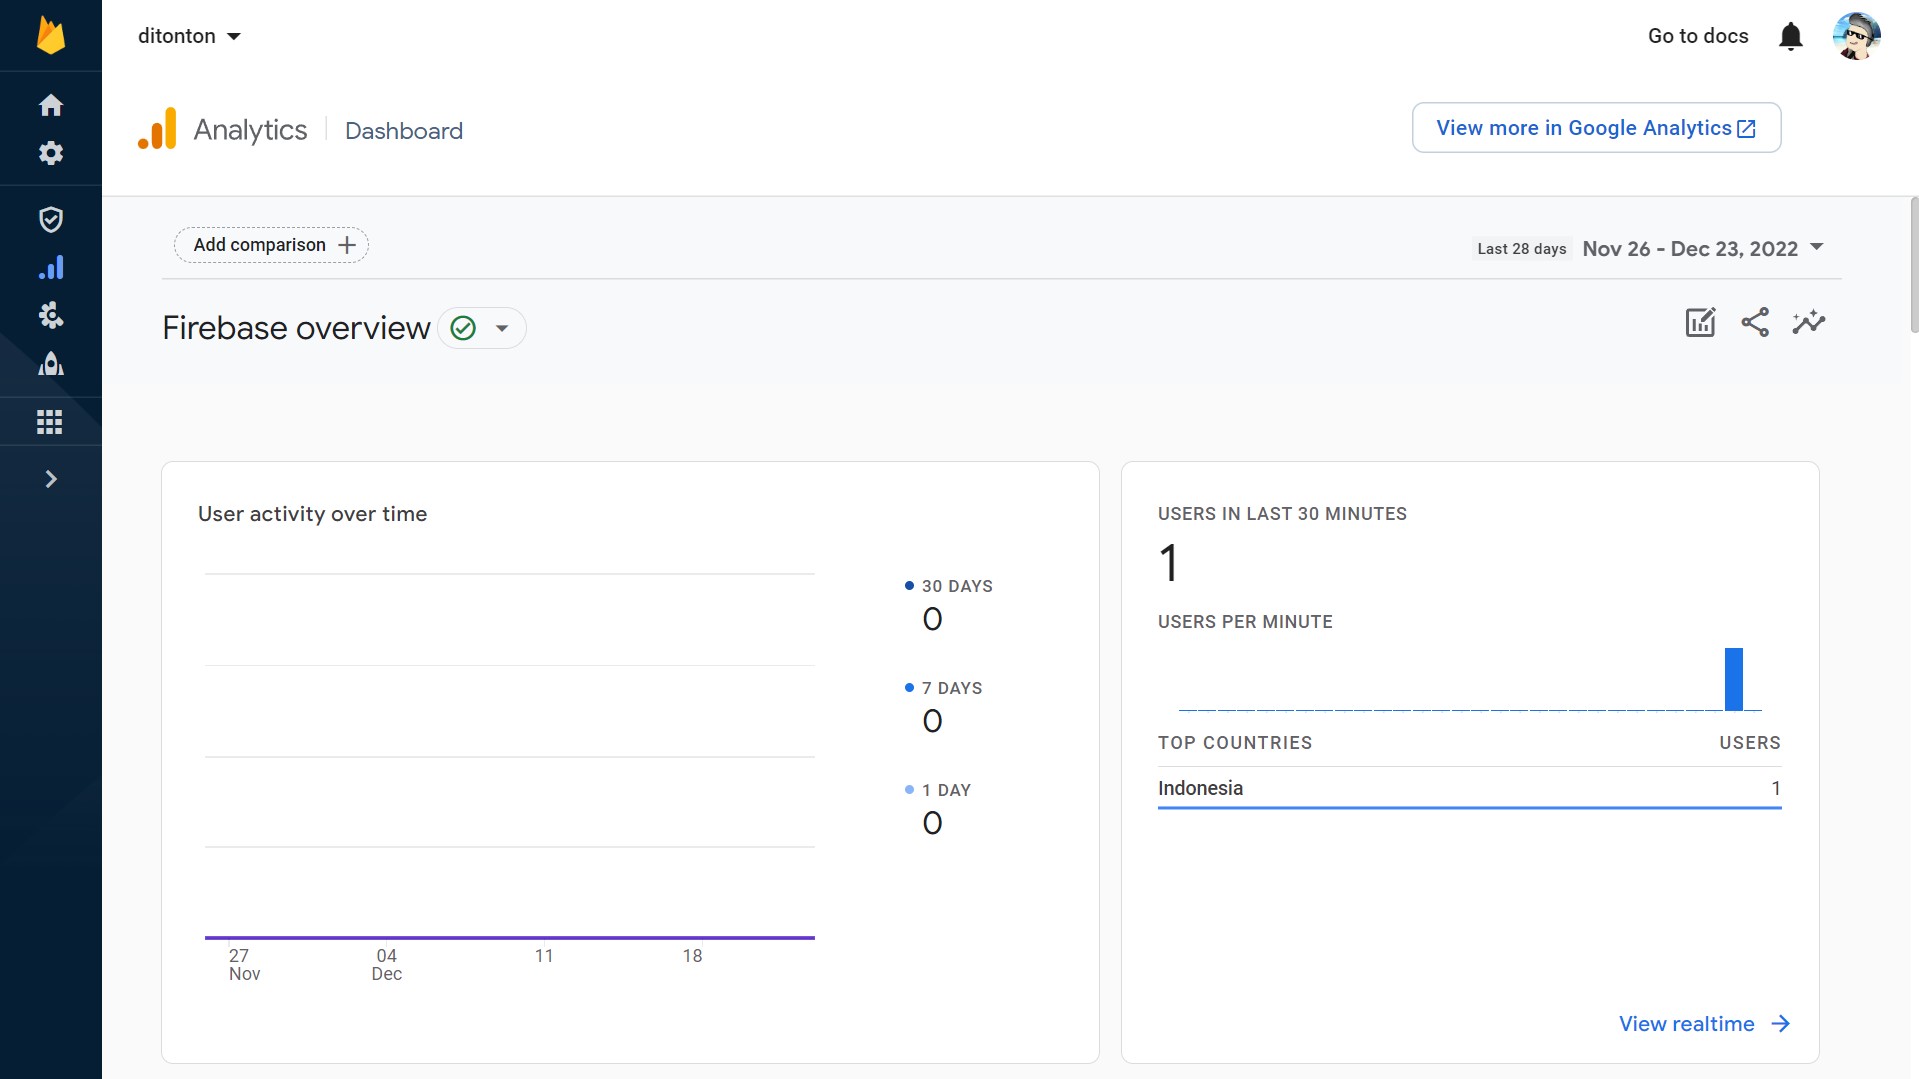Open View more in Google Analytics
The width and height of the screenshot is (1919, 1079).
(1594, 127)
